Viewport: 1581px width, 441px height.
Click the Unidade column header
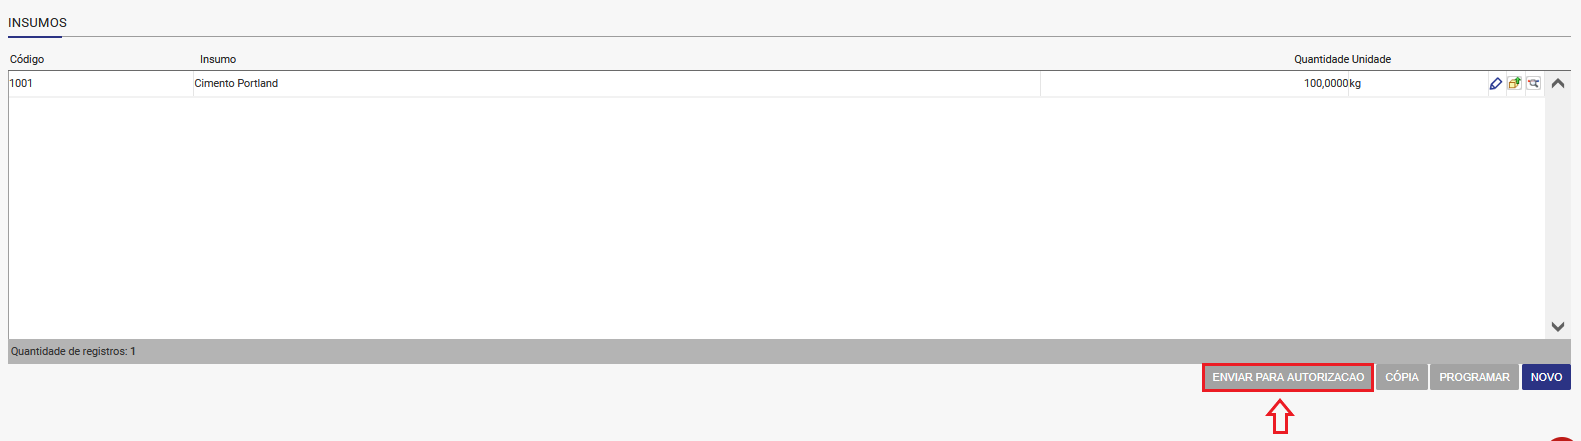pyautogui.click(x=1371, y=59)
